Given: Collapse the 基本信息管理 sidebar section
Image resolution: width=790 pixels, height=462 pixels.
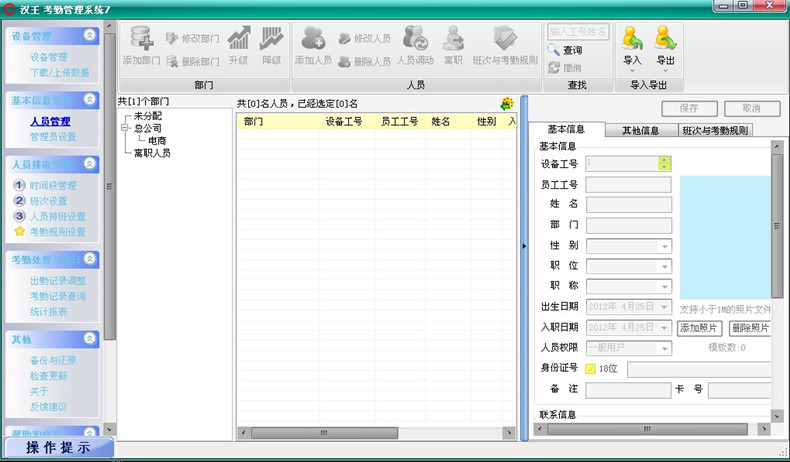Looking at the screenshot, I should pos(90,99).
